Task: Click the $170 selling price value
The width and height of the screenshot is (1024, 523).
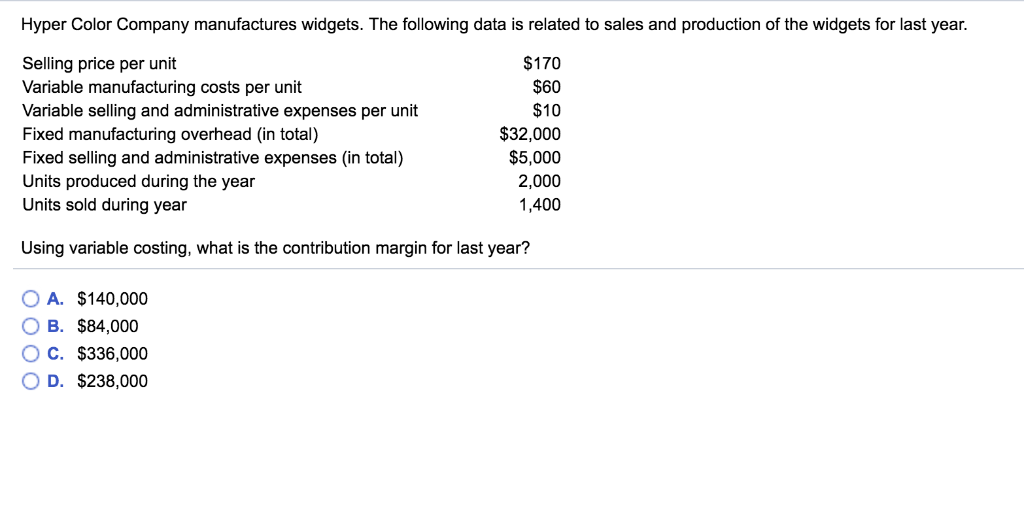Action: tap(542, 64)
